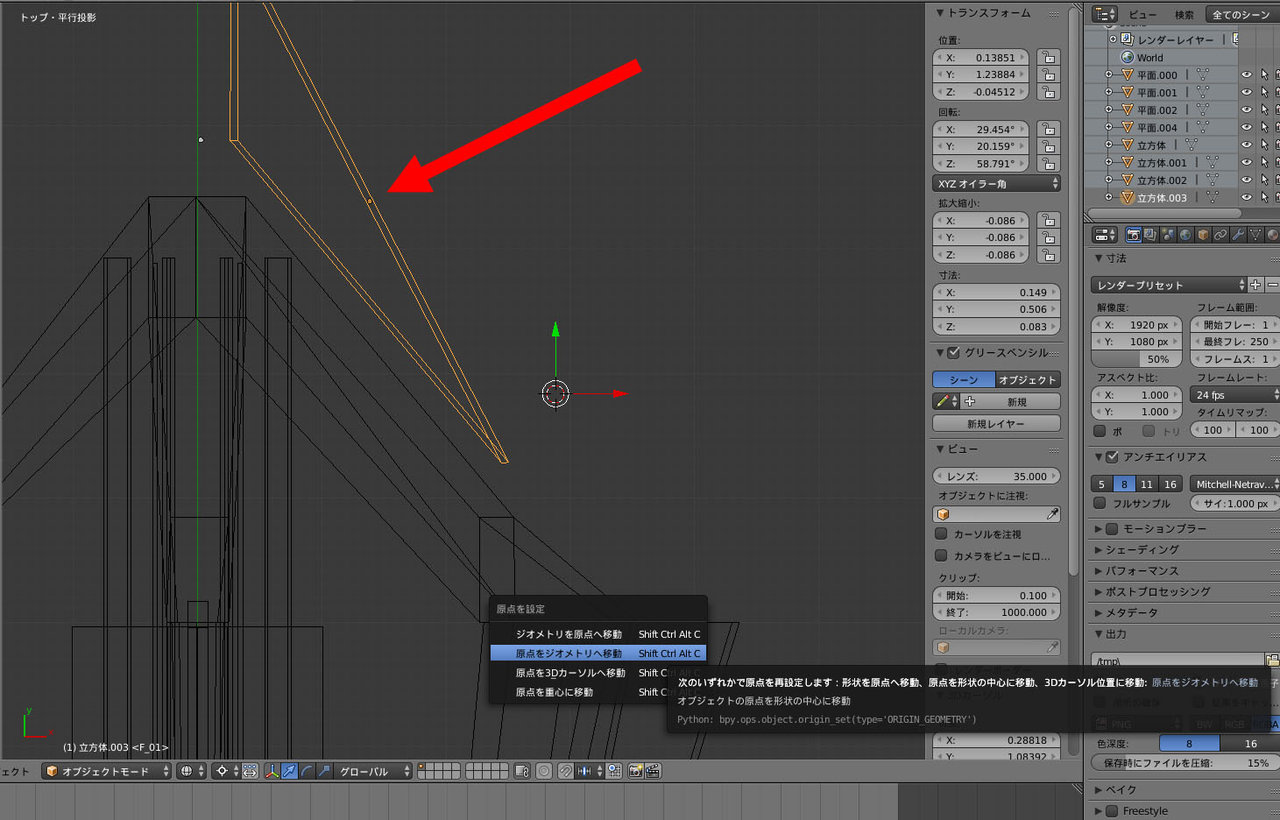
Task: Open the レンダープリセット dropdown
Action: tap(1170, 285)
